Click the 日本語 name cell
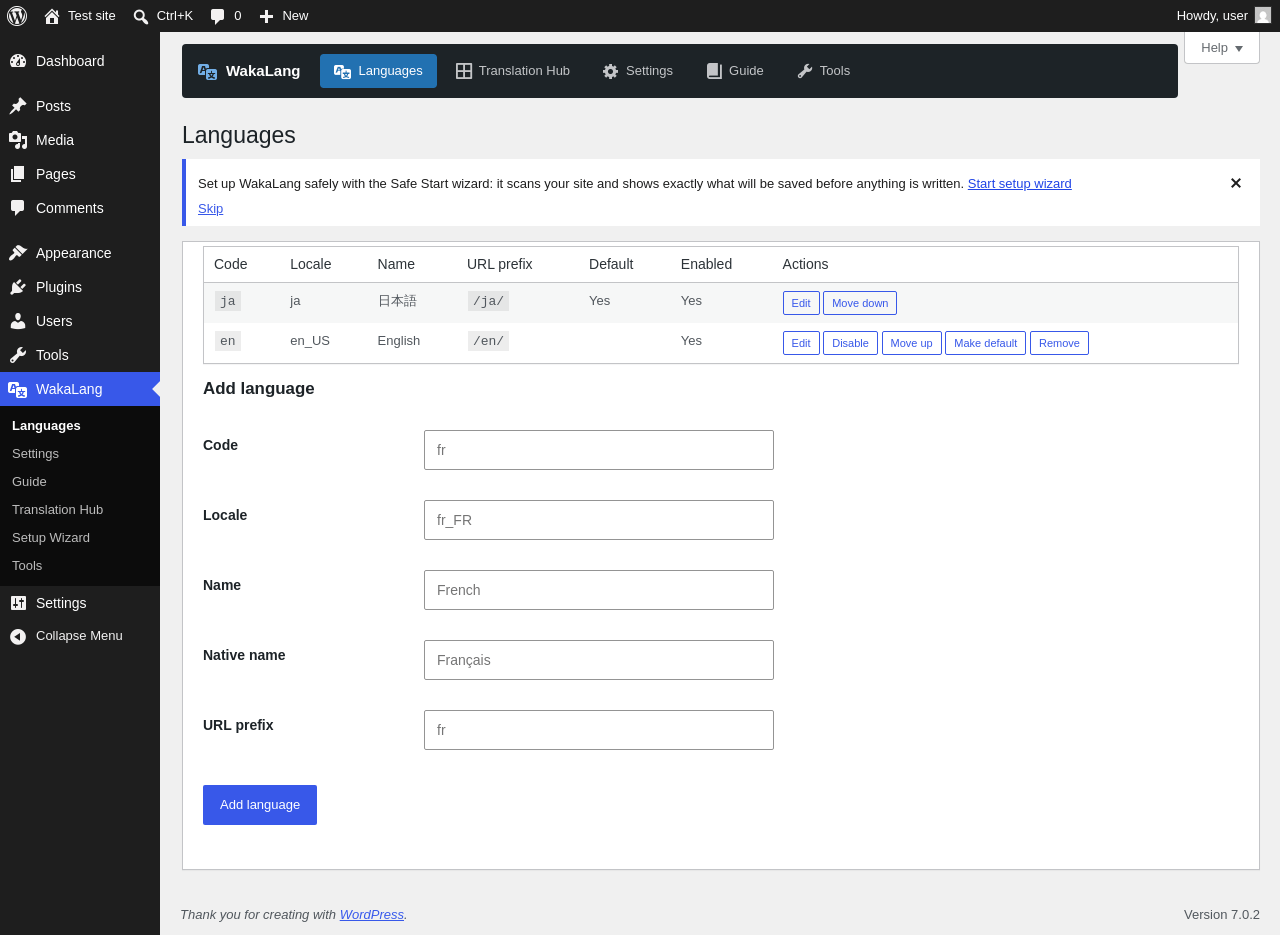1280x935 pixels. coord(397,301)
